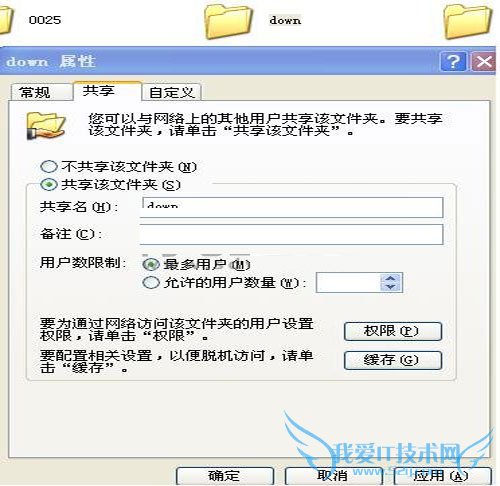Image resolution: width=500 pixels, height=486 pixels.
Task: Select the 共享该文件夹 radio option
Action: tap(49, 184)
